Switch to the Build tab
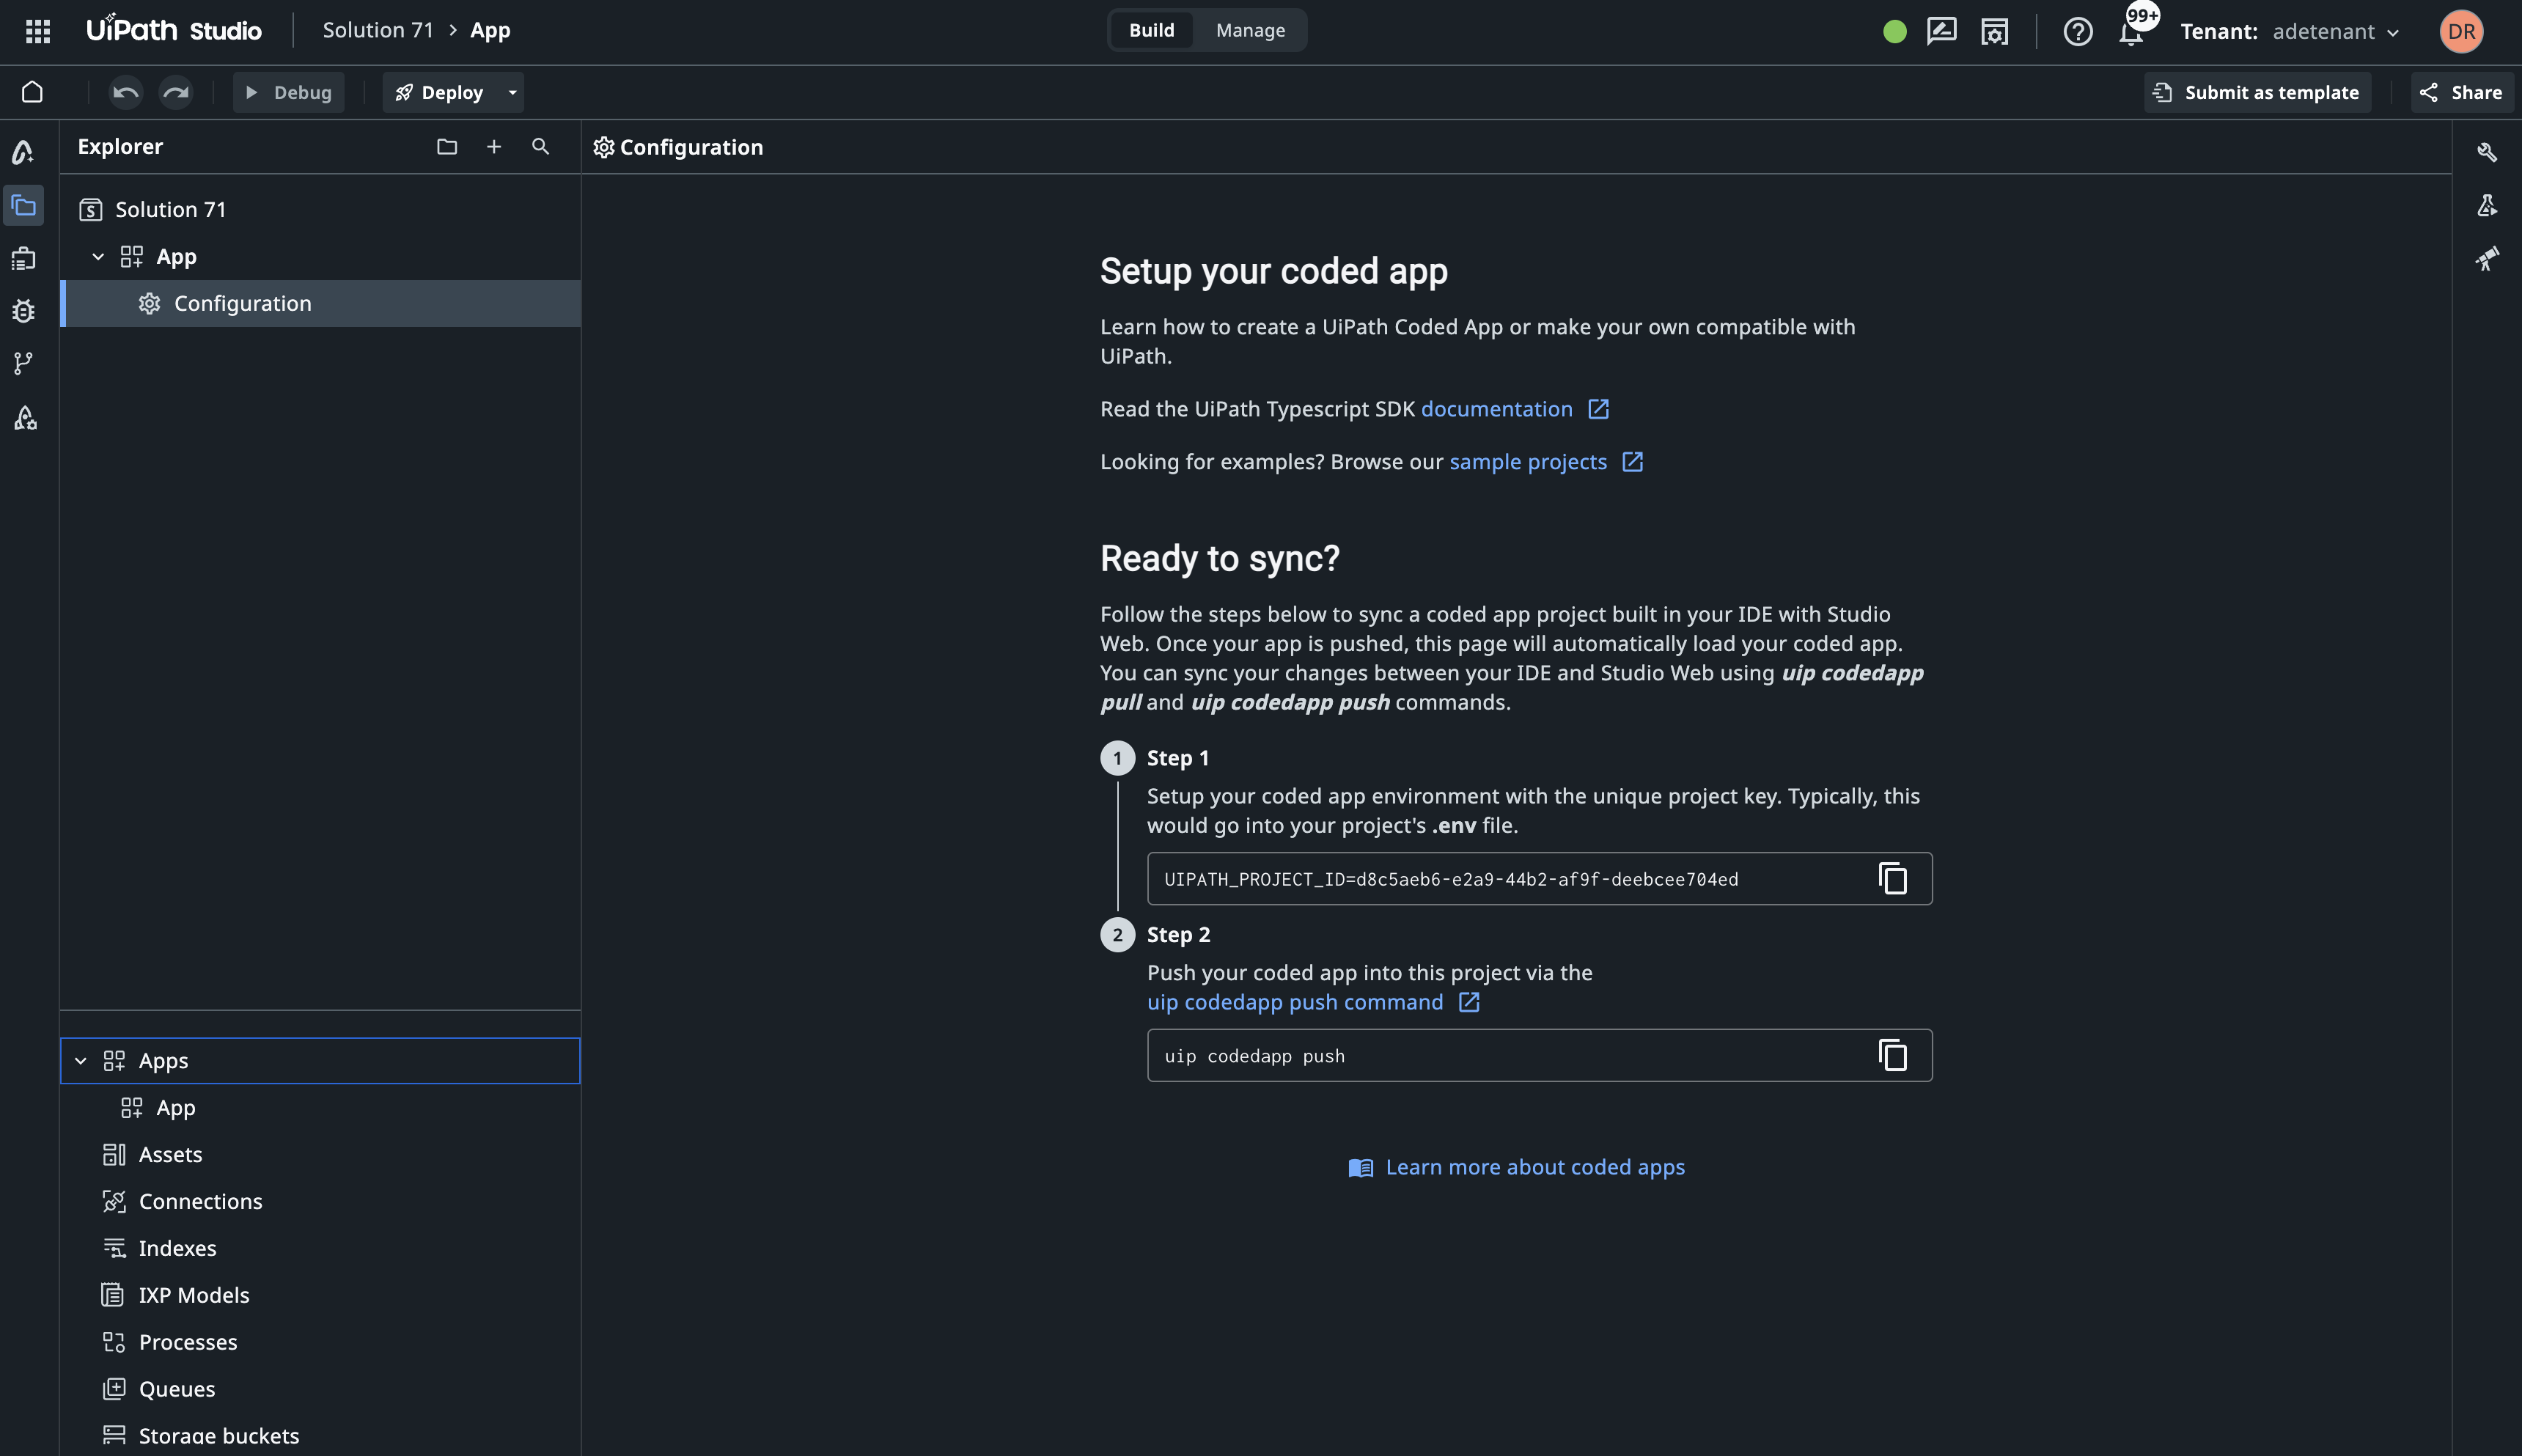 tap(1151, 30)
